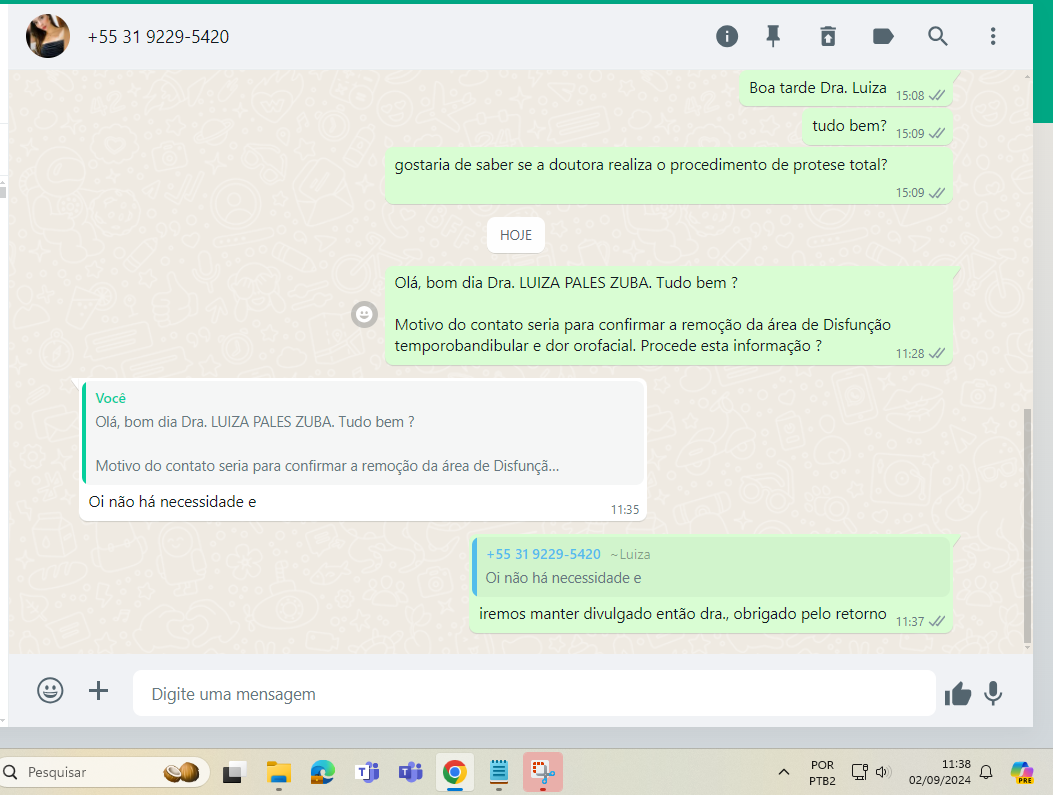This screenshot has height=795, width=1053.
Task: Open the second purple Teams icon in taskbar
Action: (x=410, y=772)
